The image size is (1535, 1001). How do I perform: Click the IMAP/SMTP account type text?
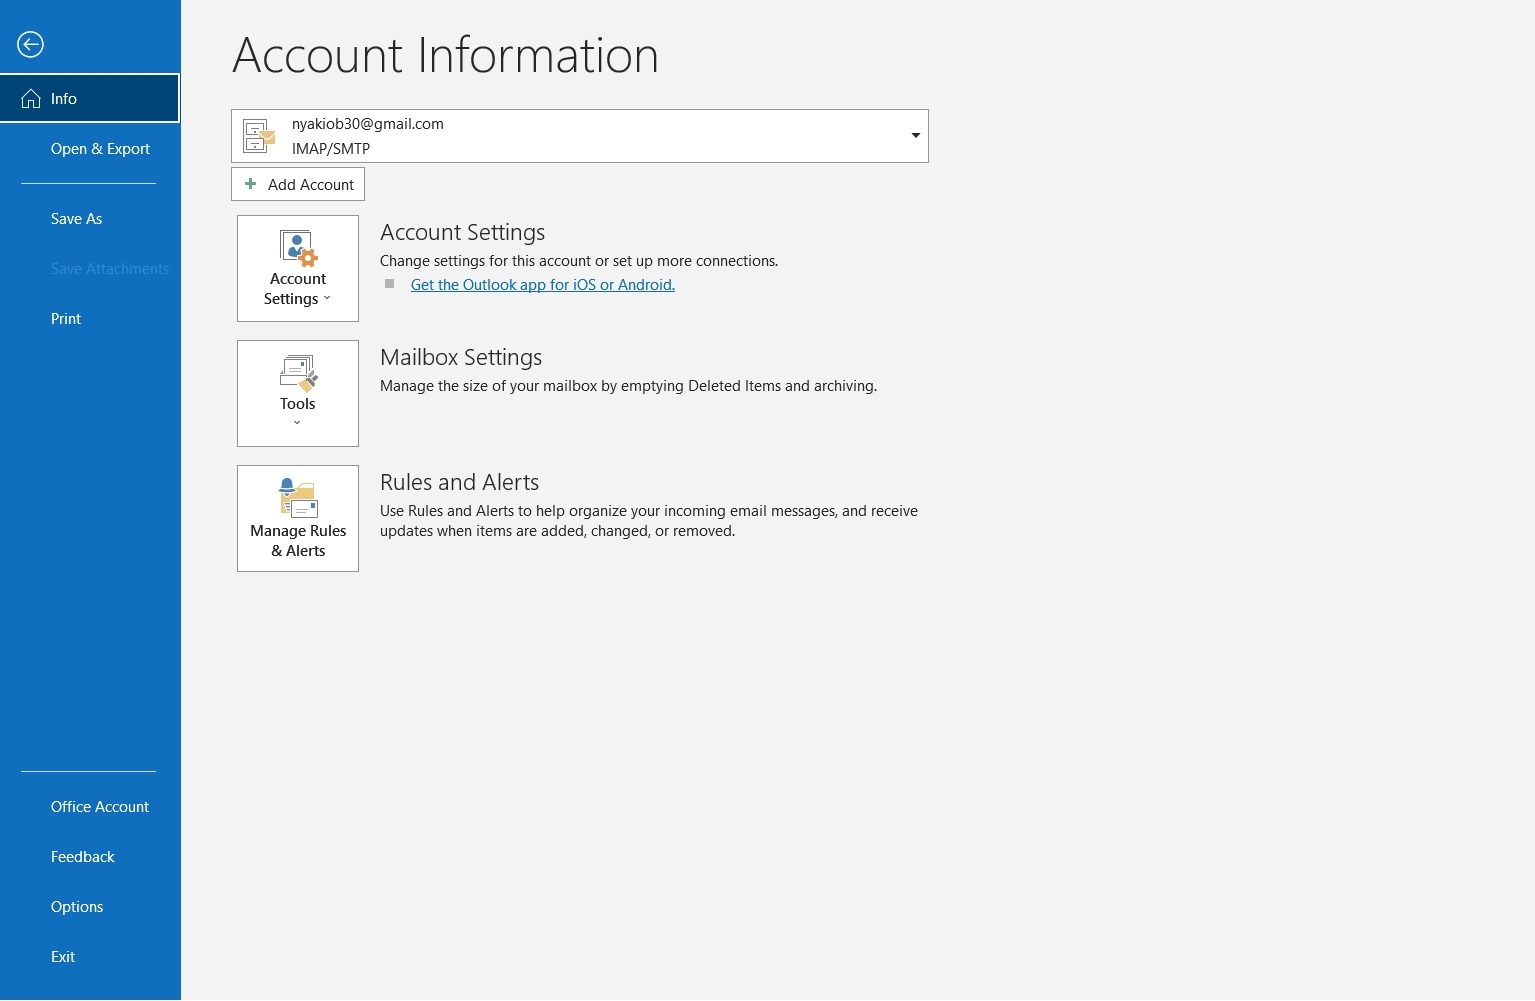[x=331, y=148]
